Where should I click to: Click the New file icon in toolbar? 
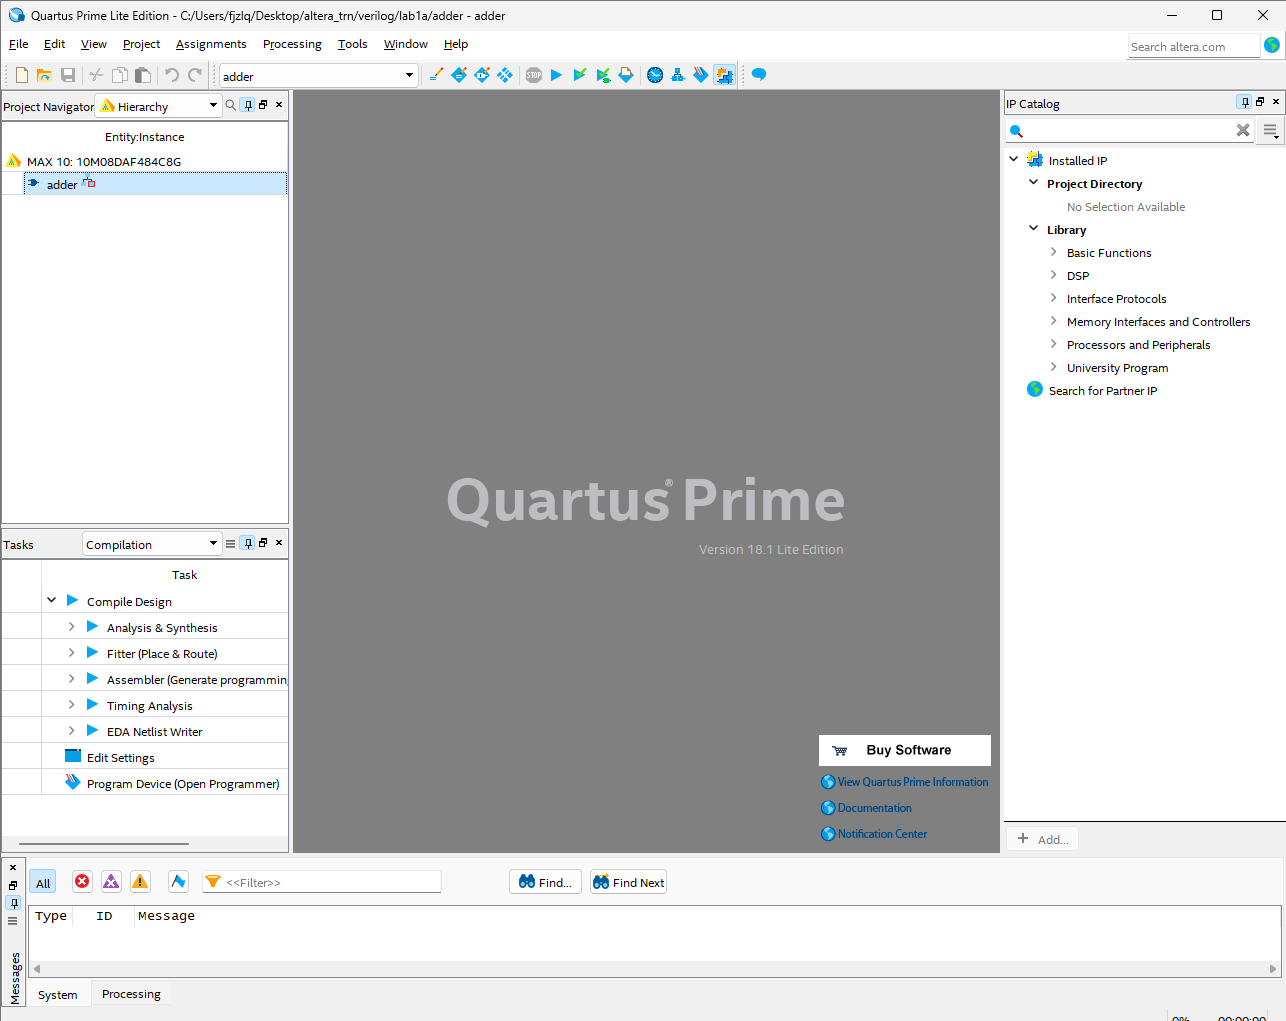[x=21, y=75]
